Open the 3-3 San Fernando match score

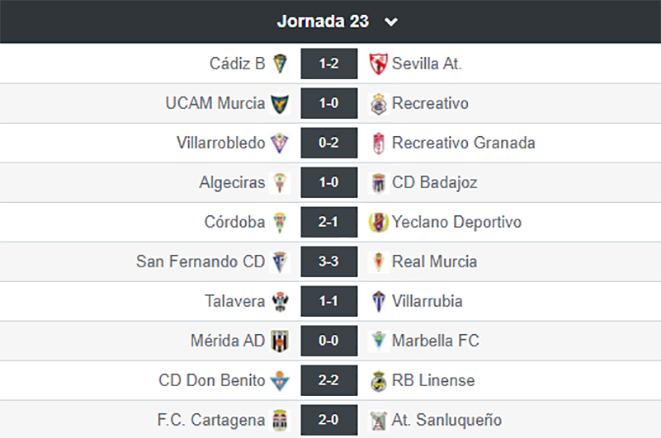point(329,262)
